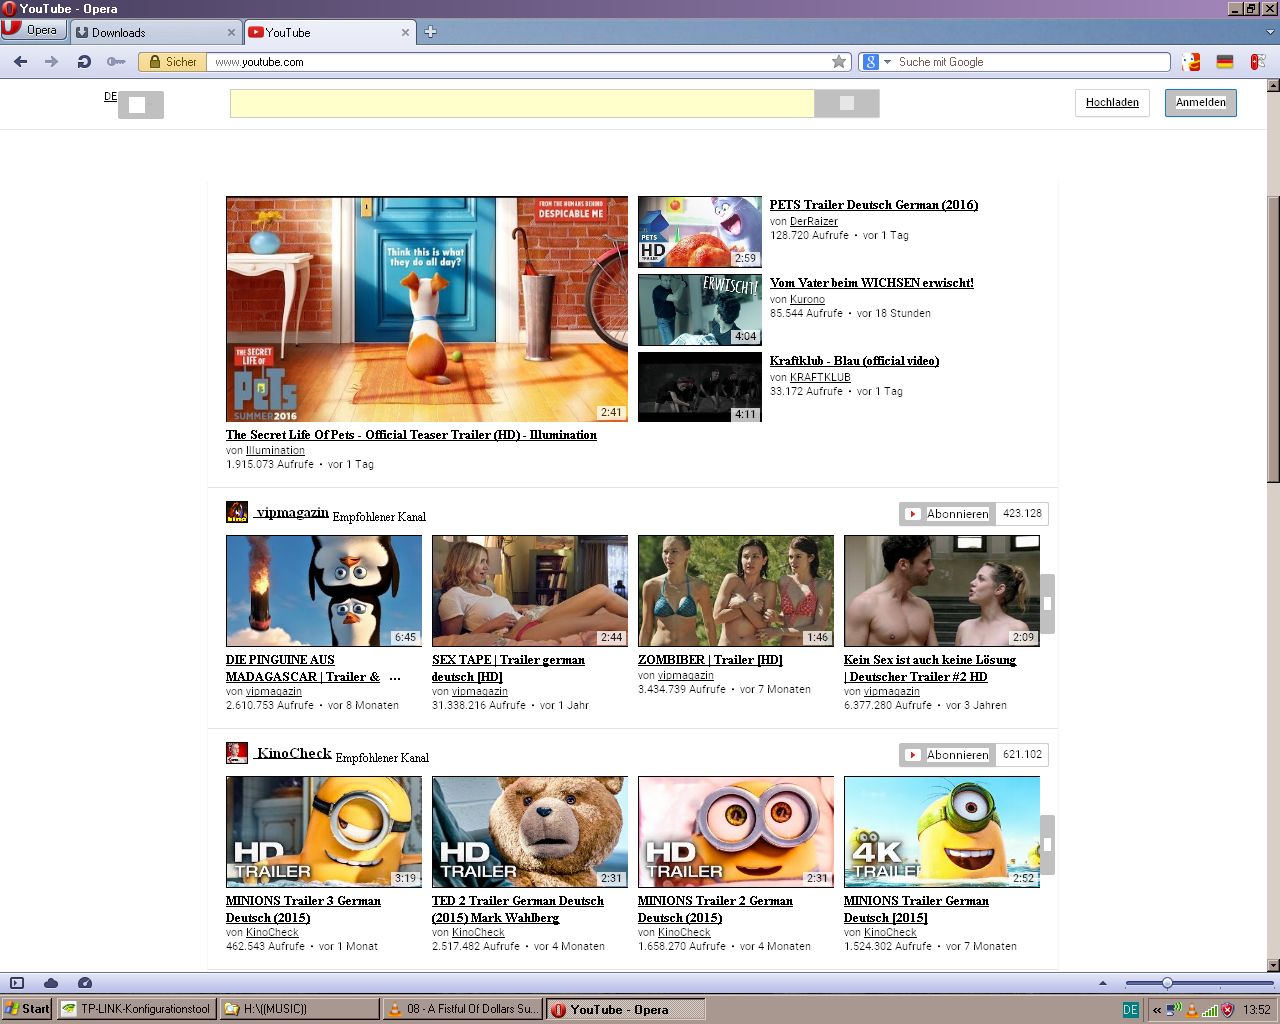Open the DerRaizer channel link
Image resolution: width=1280 pixels, height=1024 pixels.
[x=814, y=221]
